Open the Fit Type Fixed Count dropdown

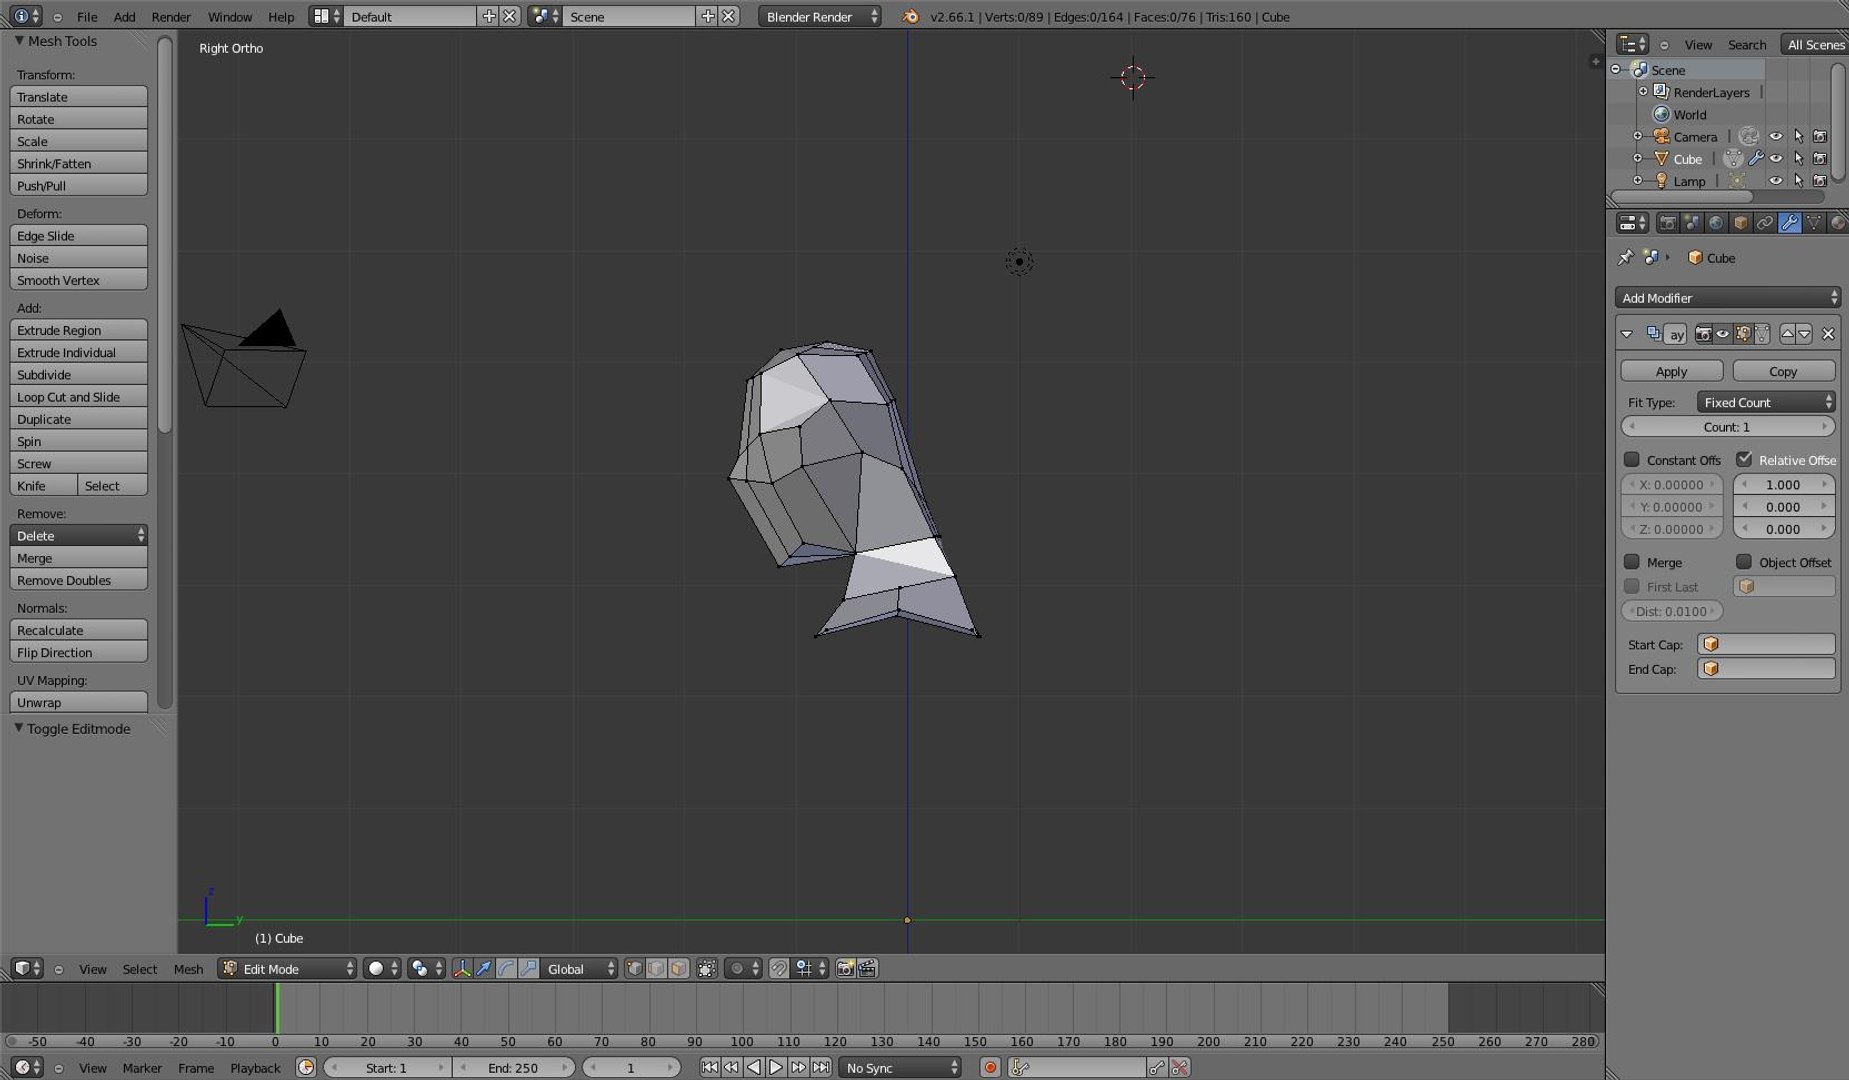pyautogui.click(x=1766, y=402)
